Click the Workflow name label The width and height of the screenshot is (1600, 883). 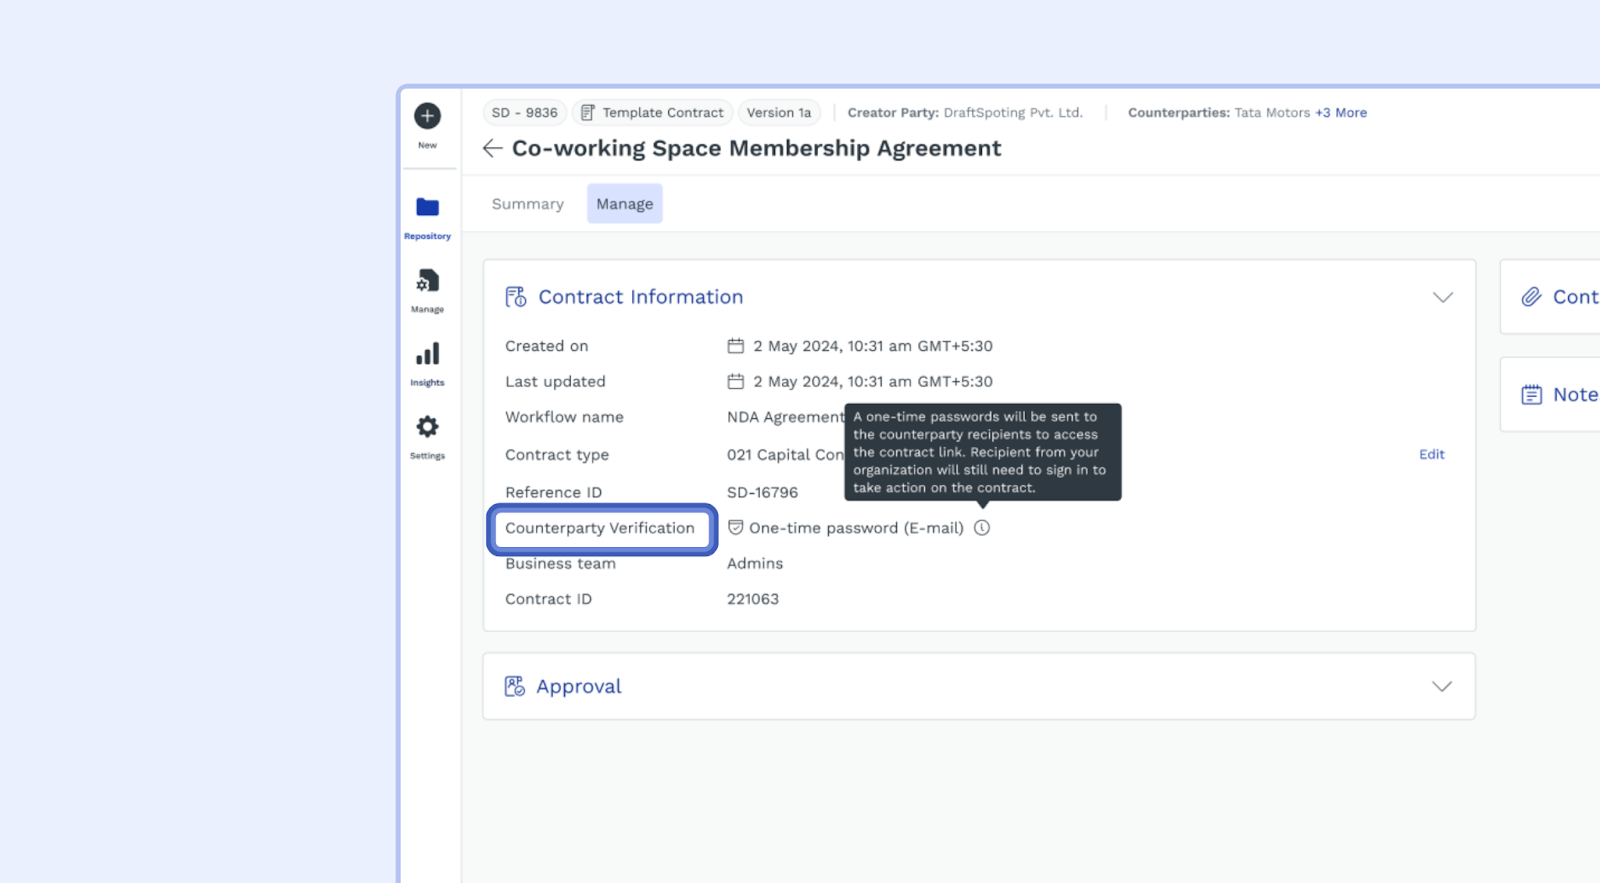(x=565, y=417)
